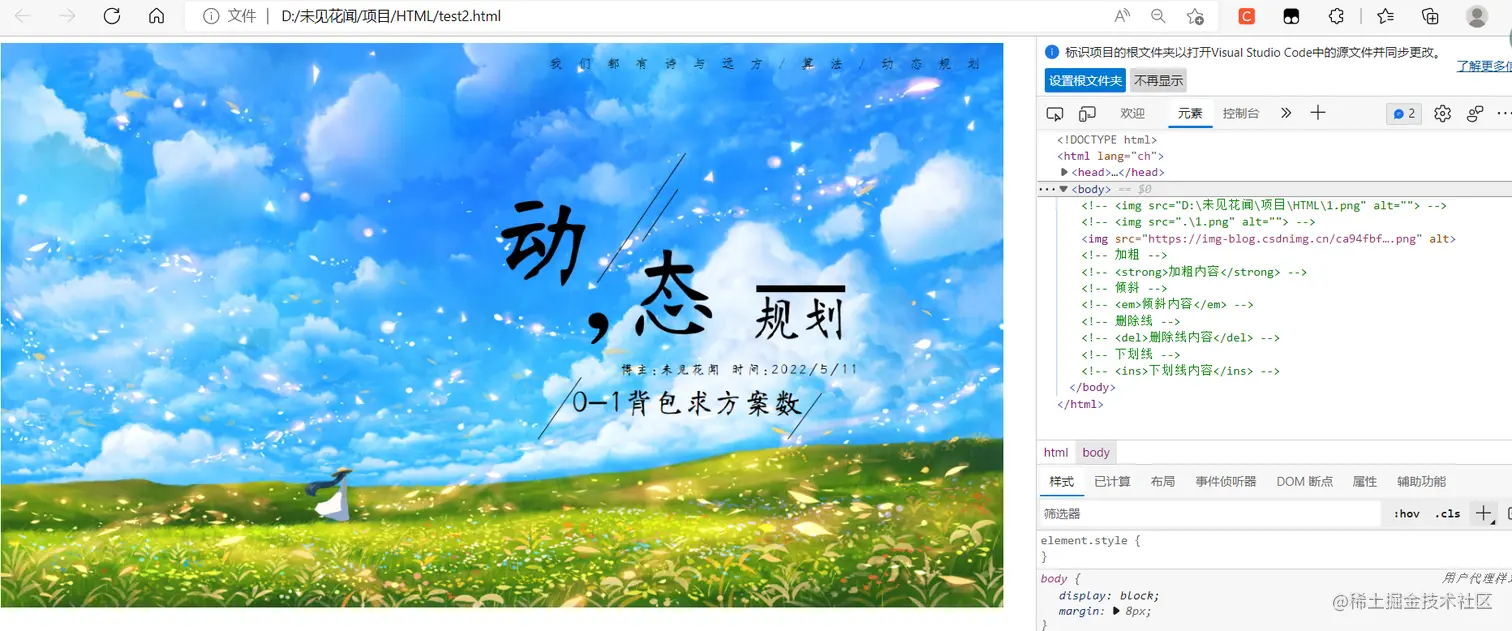Add a new DevTools tool with plus icon
Viewport: 1512px width, 631px height.
coord(1318,113)
